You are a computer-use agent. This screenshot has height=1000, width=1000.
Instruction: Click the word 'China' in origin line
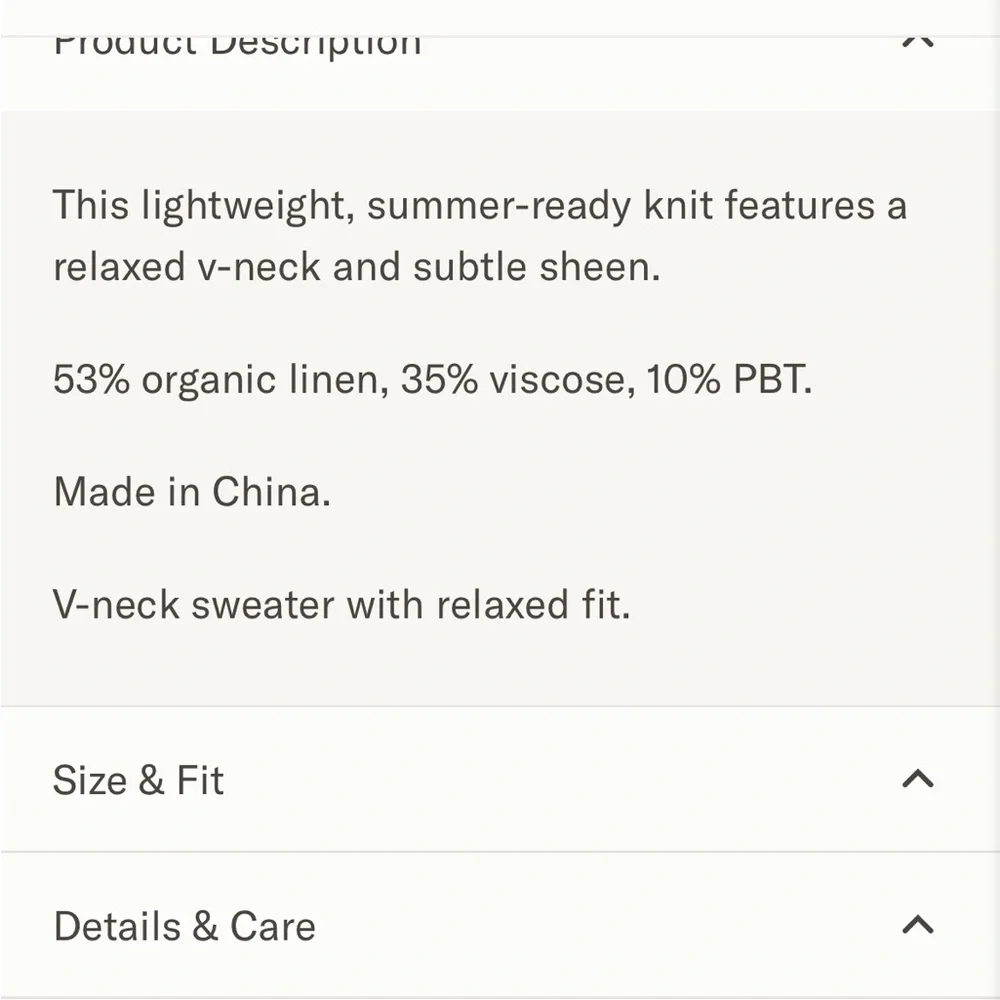(x=271, y=492)
